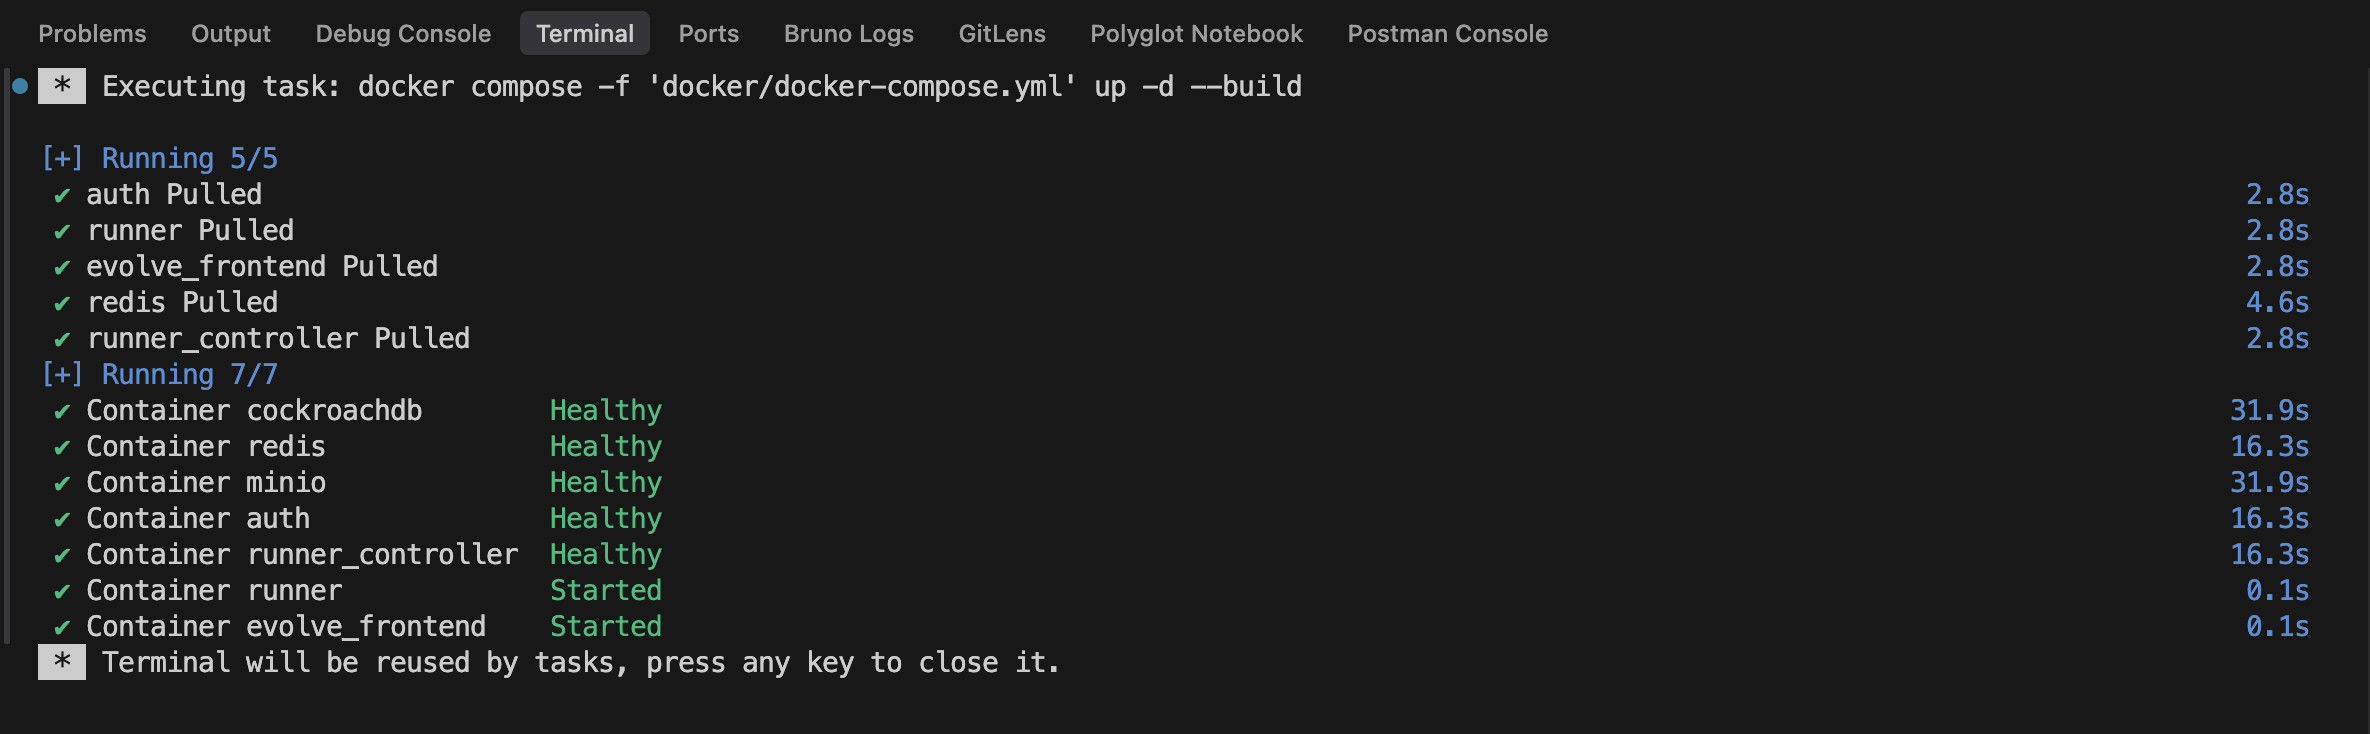The image size is (2370, 734).
Task: Click the green check next to Container cockroachdb
Action: click(62, 410)
